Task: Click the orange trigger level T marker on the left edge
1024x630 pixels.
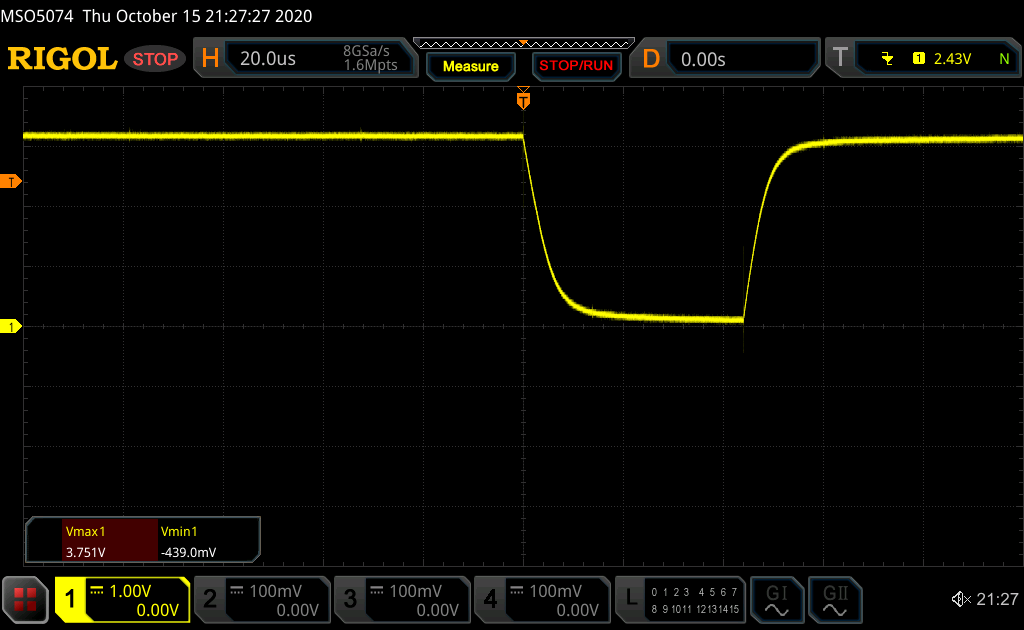Action: [10, 181]
